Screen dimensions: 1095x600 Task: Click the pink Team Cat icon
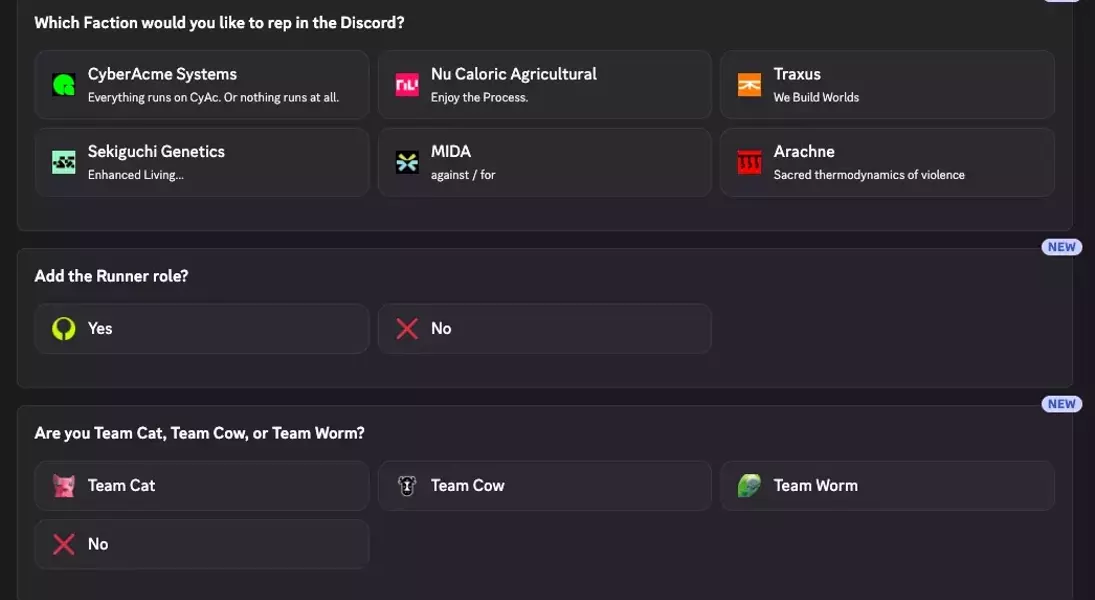(x=64, y=486)
